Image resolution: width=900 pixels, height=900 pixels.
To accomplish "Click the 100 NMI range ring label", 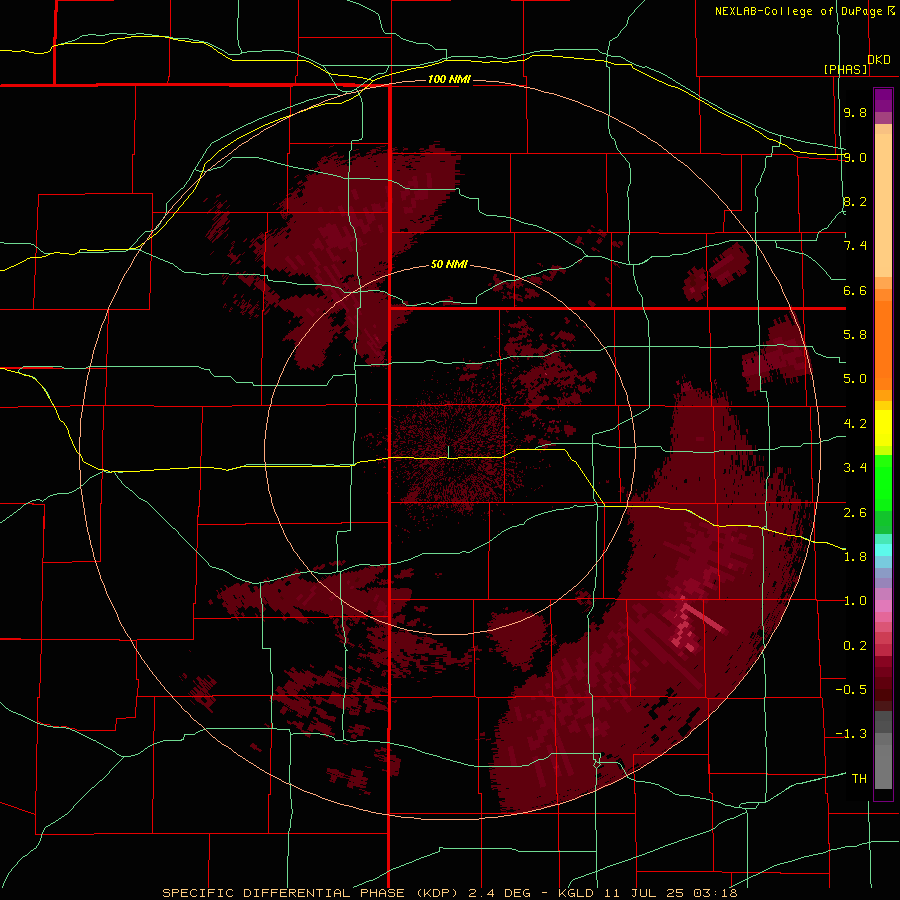I will (x=449, y=79).
